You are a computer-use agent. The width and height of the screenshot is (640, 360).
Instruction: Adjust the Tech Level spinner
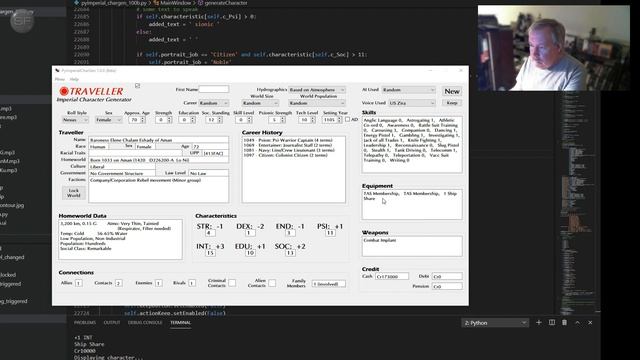click(x=307, y=120)
